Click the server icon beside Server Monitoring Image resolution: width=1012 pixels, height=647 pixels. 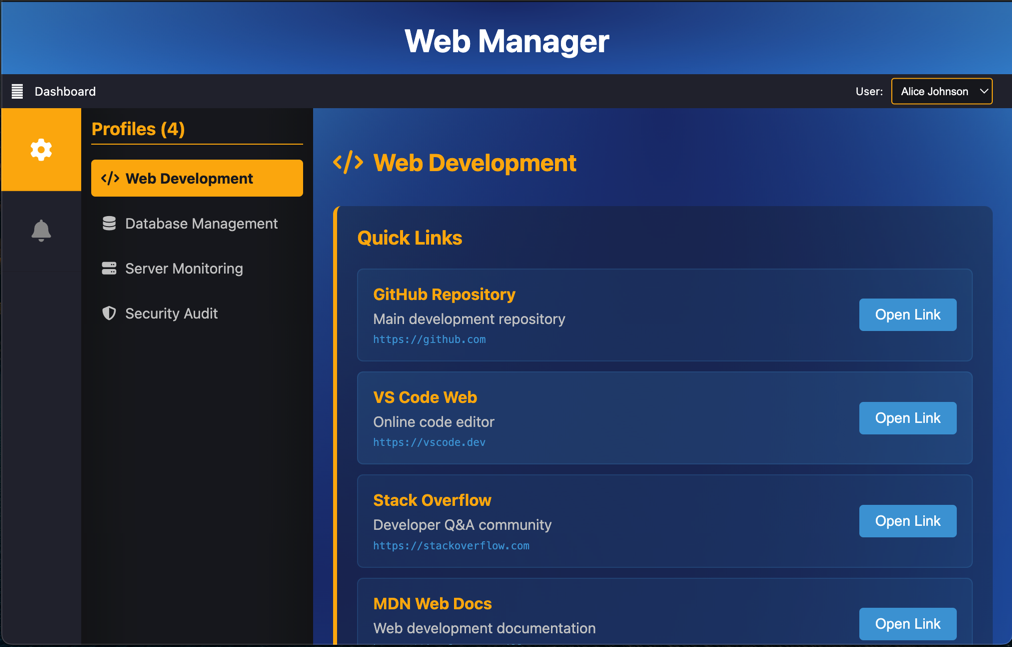109,269
